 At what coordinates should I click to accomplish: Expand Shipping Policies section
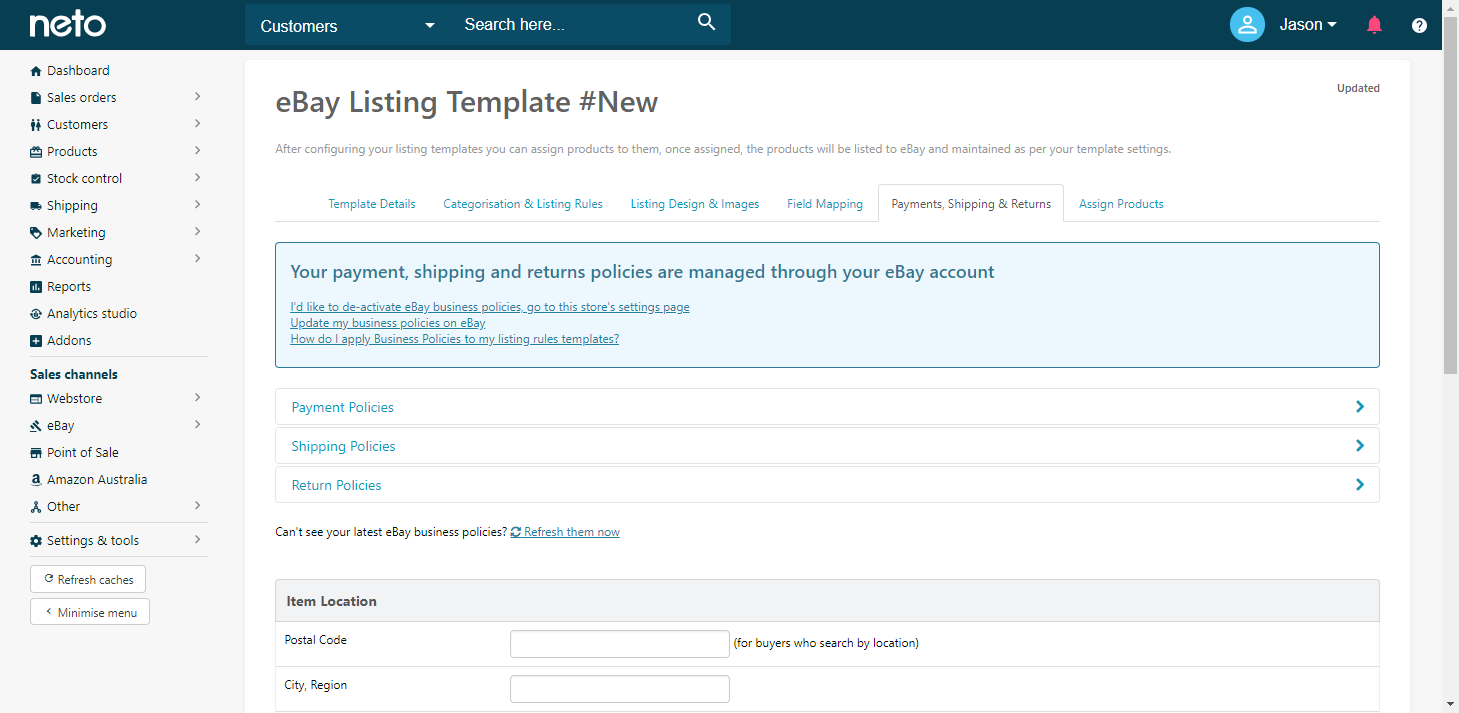[827, 446]
